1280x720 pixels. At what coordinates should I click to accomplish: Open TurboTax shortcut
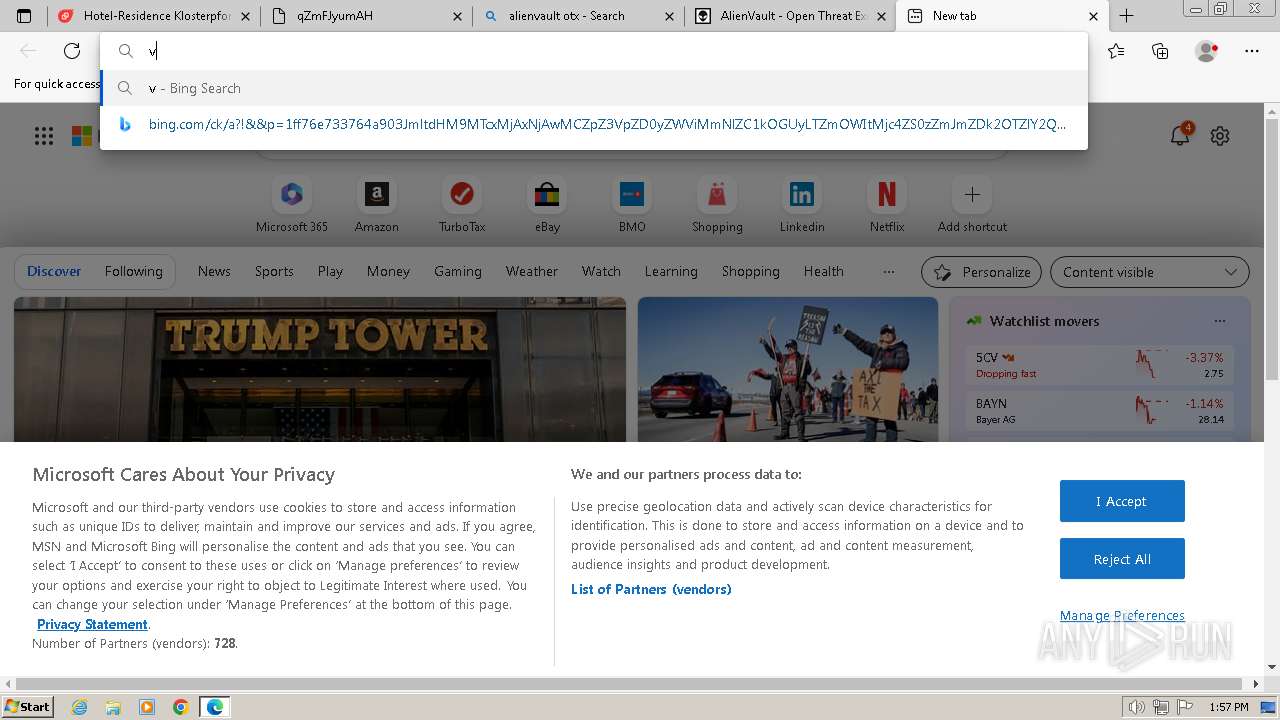[462, 205]
